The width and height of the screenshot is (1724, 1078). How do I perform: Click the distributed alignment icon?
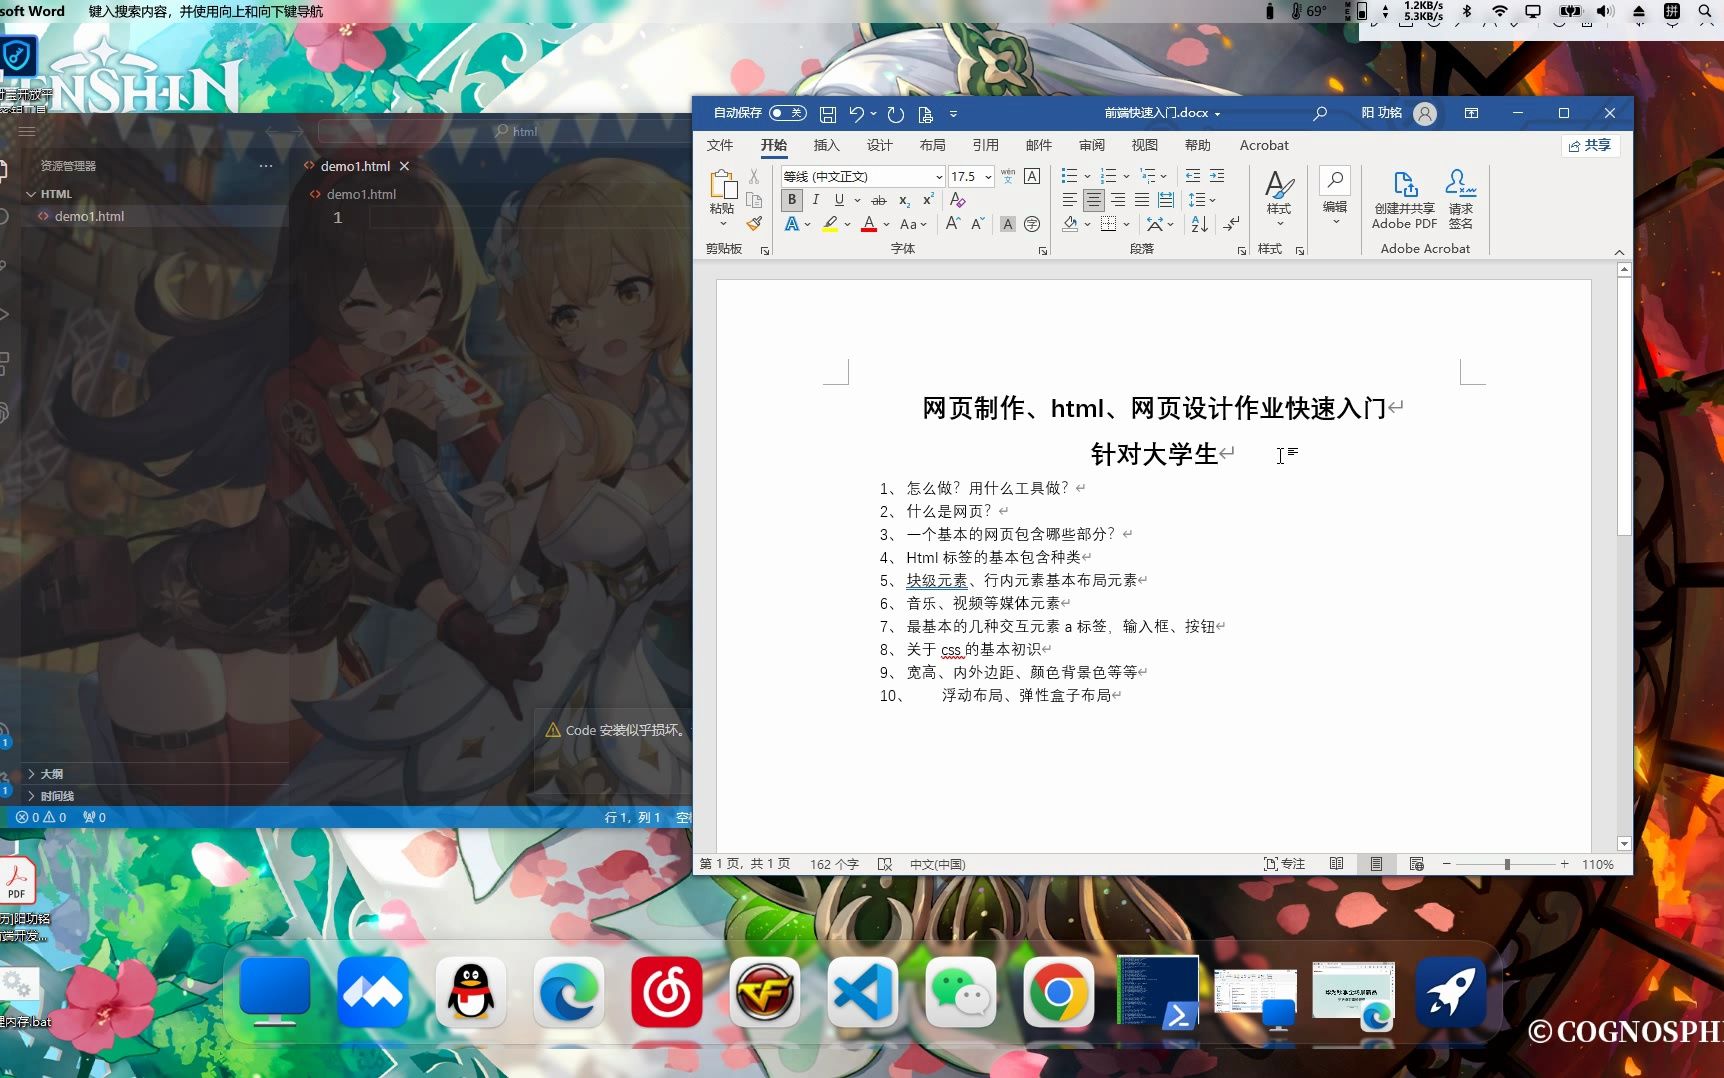[1166, 200]
